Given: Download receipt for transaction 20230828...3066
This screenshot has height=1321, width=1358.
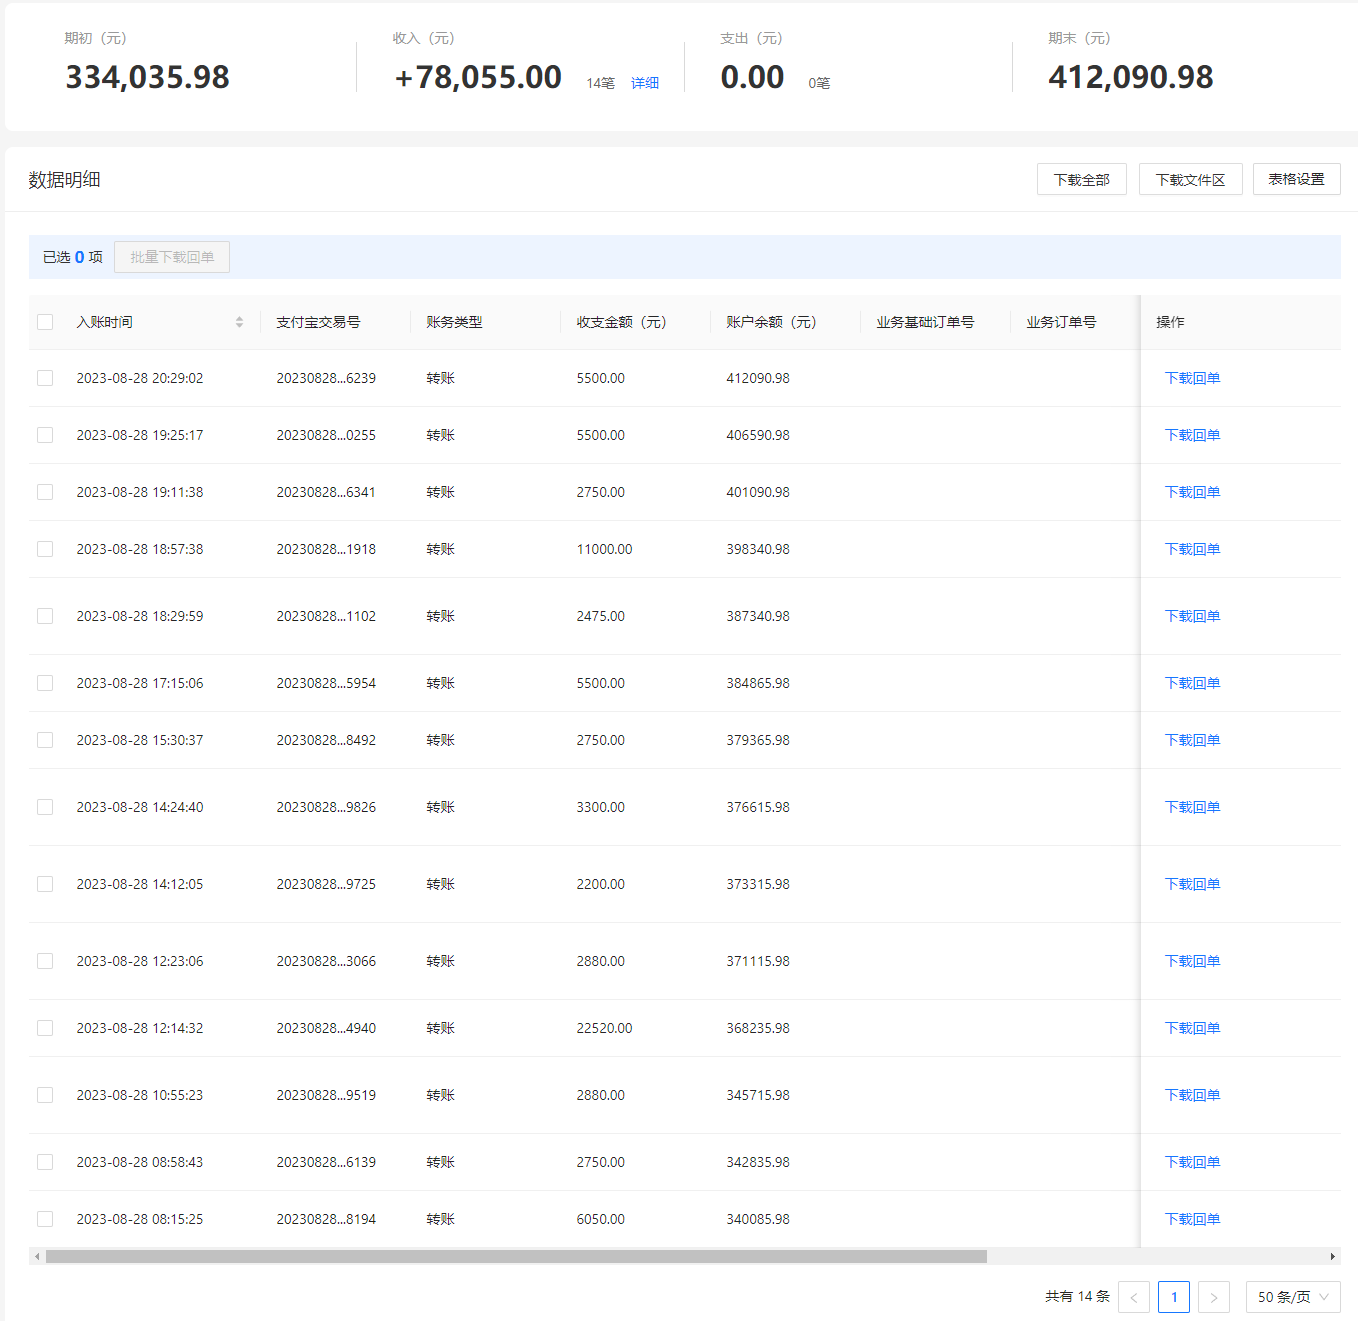Looking at the screenshot, I should coord(1192,961).
